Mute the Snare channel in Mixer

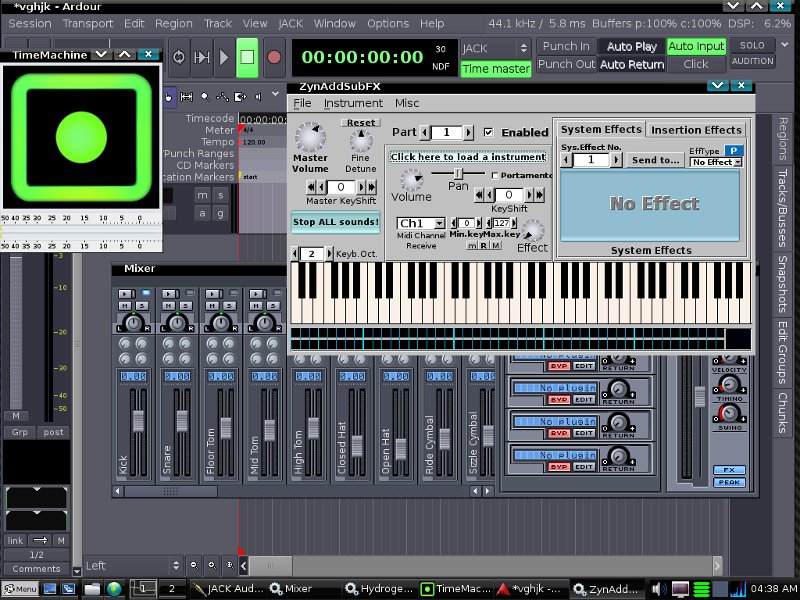(168, 306)
